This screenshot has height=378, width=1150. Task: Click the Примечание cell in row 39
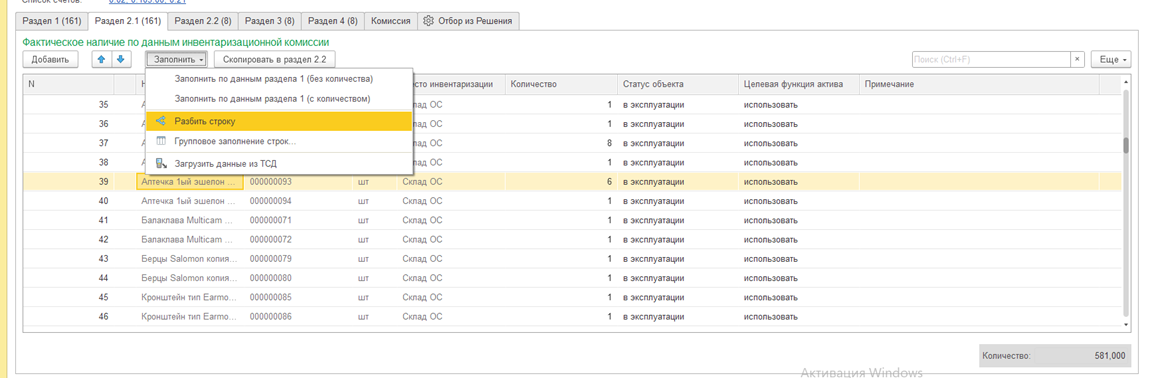[x=979, y=181]
